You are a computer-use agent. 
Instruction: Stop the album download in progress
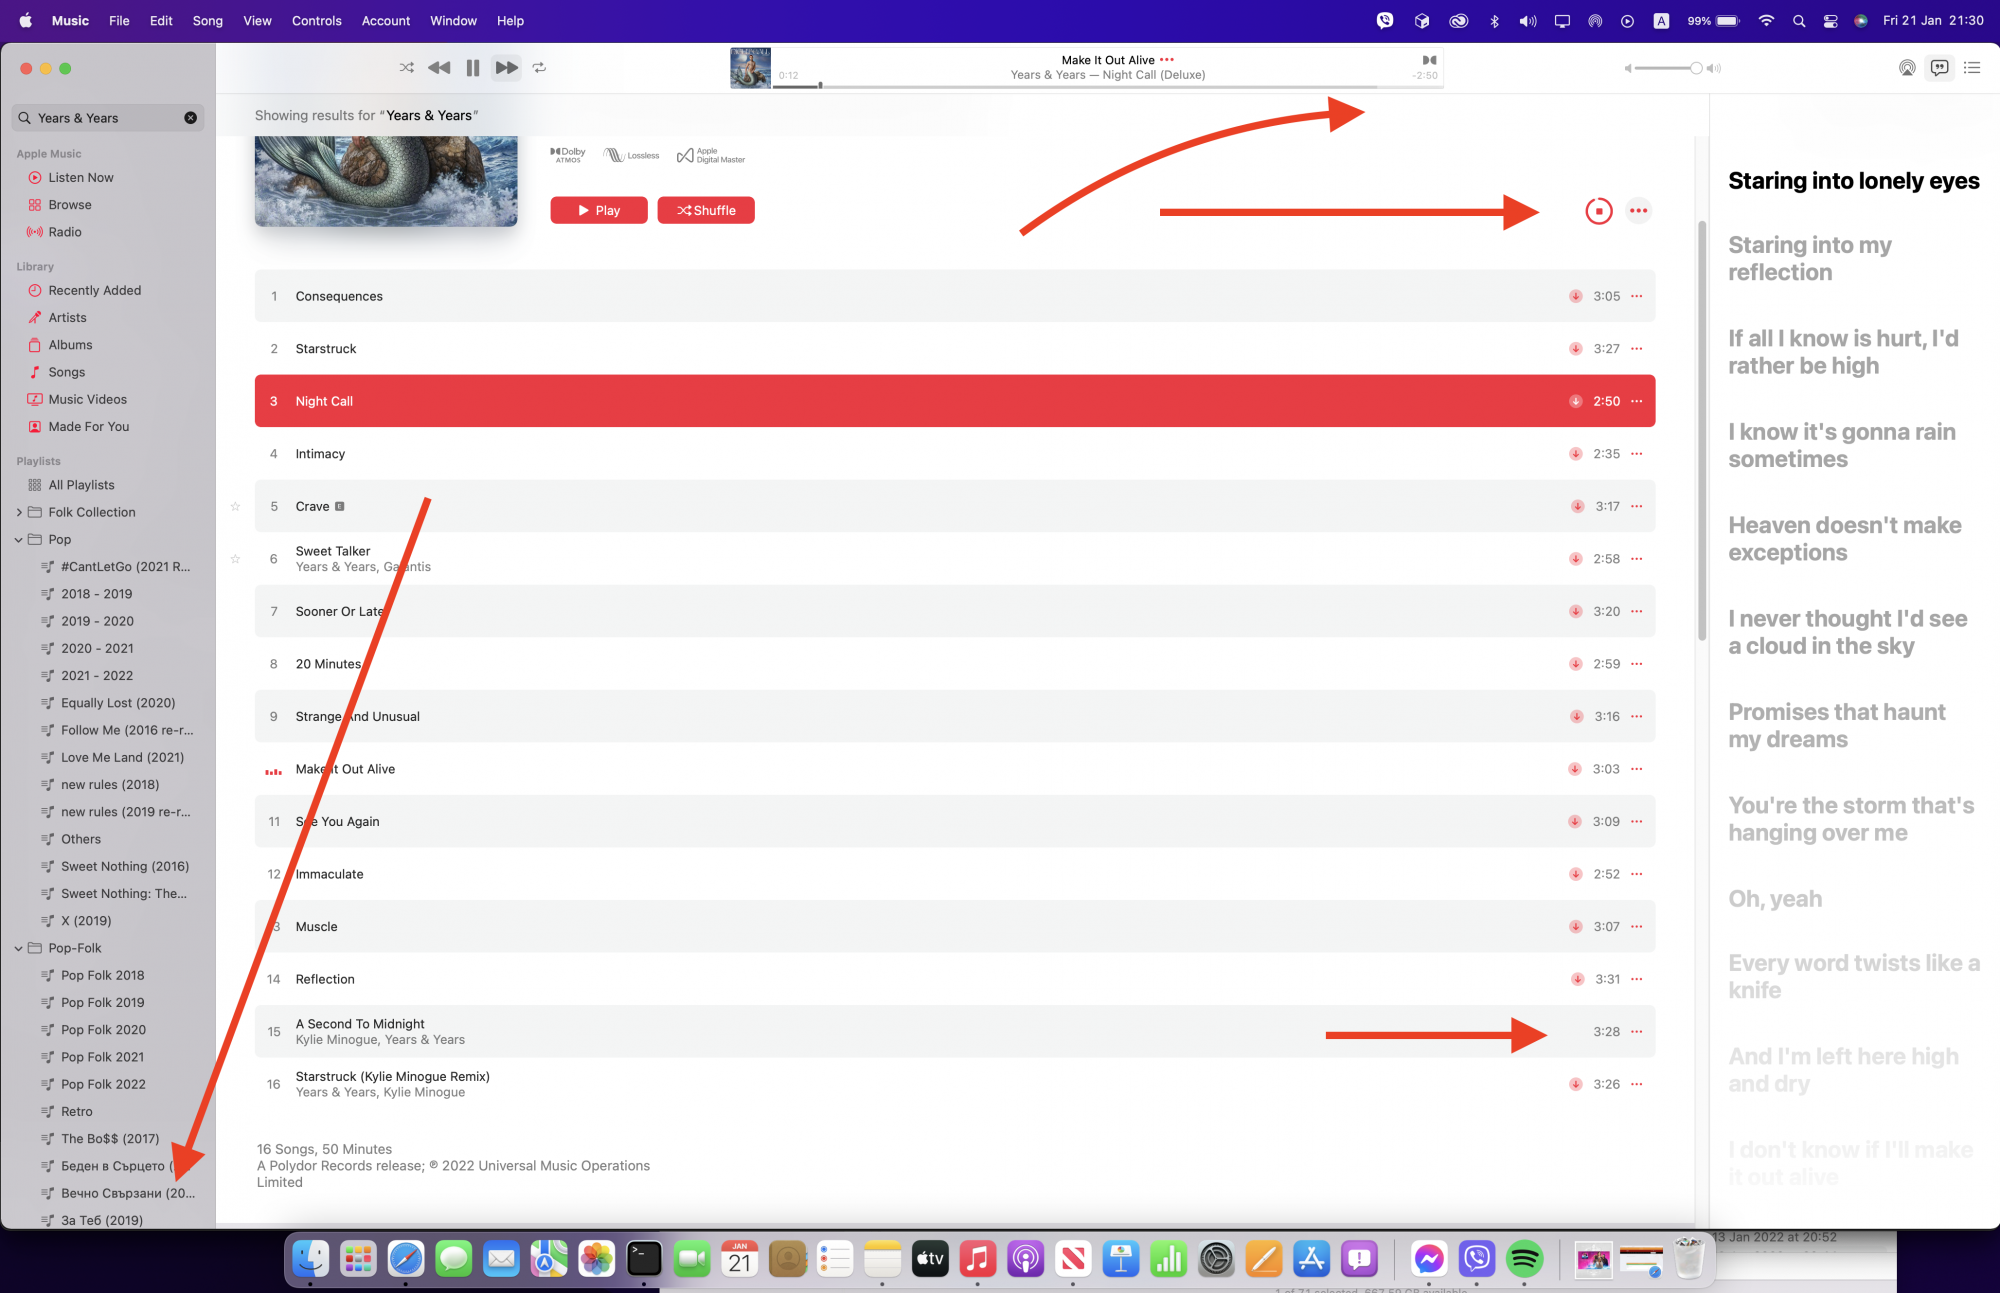click(x=1598, y=211)
